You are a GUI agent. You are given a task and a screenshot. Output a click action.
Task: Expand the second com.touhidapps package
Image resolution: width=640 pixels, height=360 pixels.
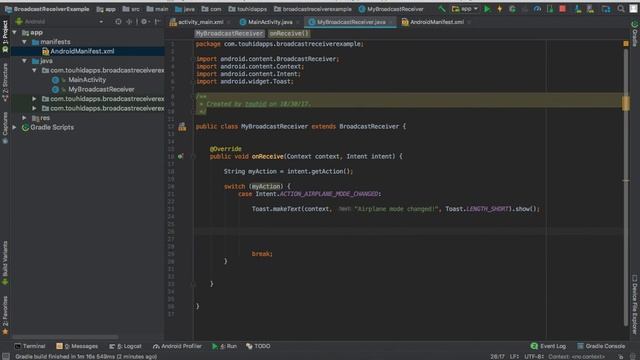(x=34, y=99)
